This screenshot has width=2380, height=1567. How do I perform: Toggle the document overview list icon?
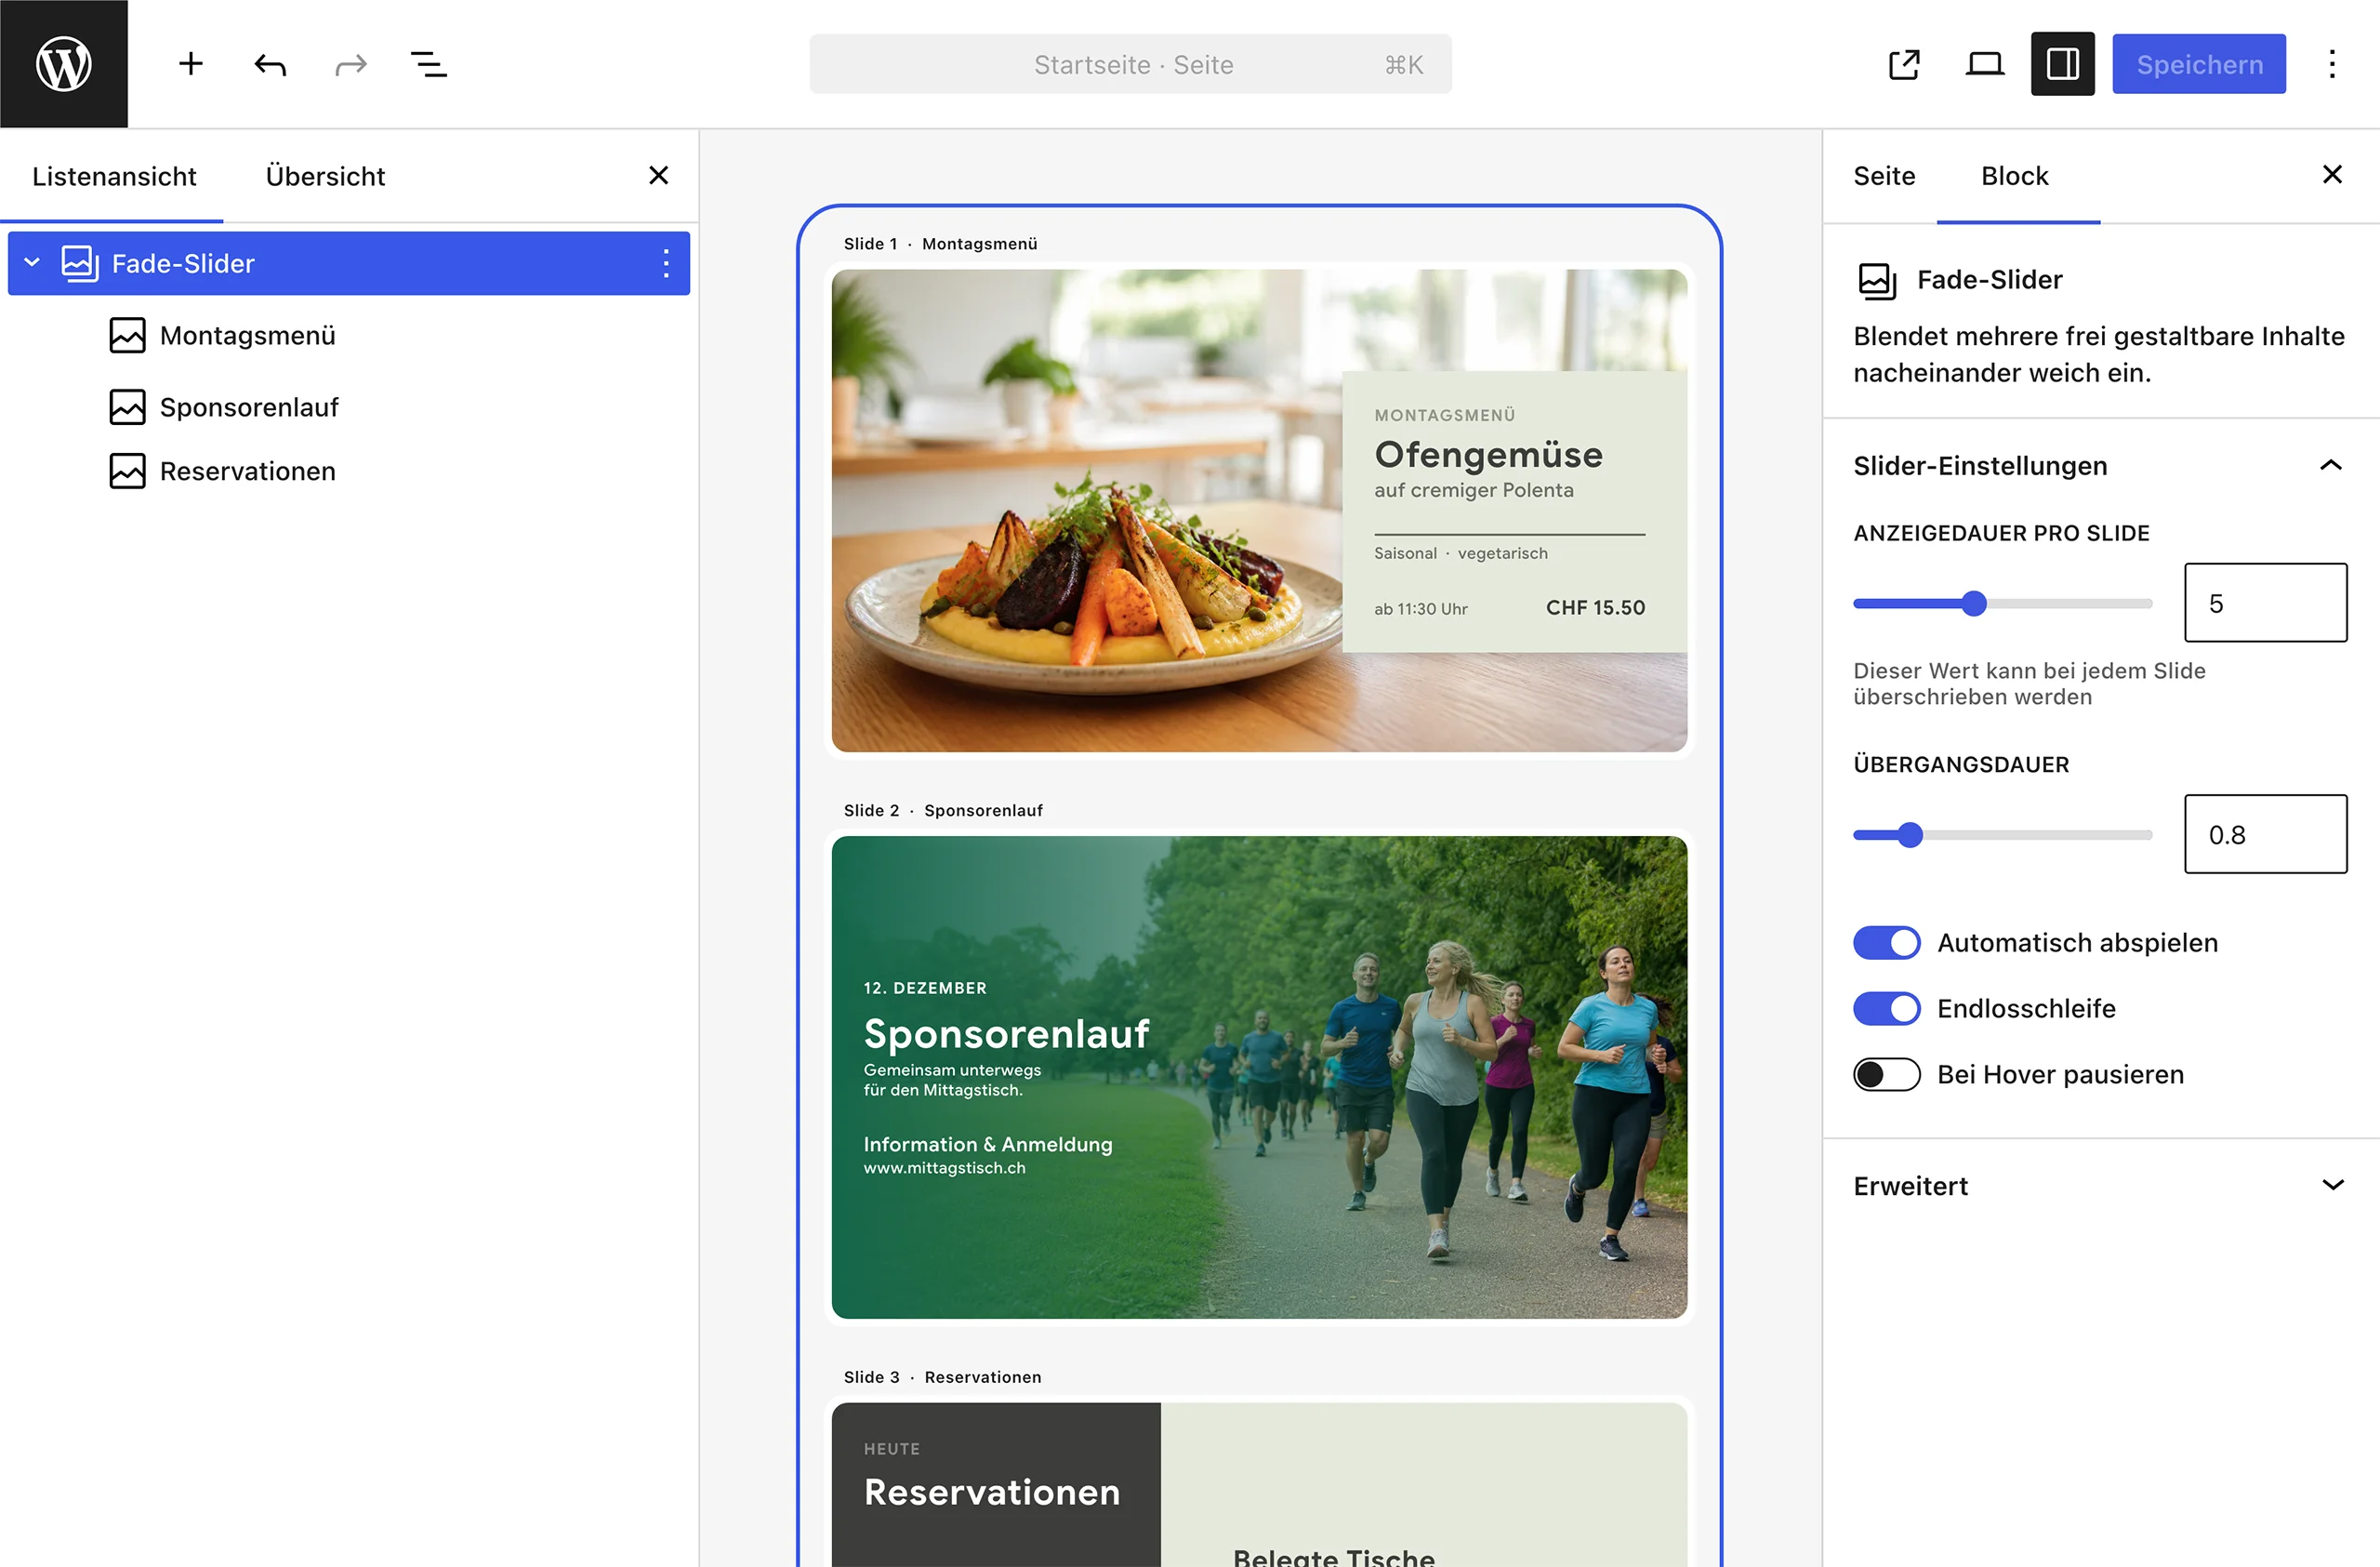[429, 64]
